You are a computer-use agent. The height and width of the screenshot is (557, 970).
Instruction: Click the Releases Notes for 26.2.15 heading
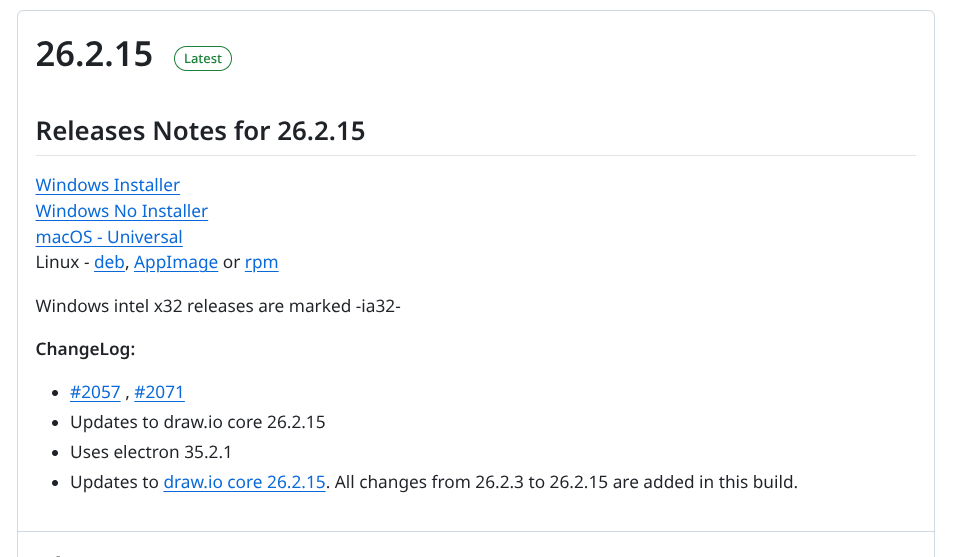[x=200, y=131]
